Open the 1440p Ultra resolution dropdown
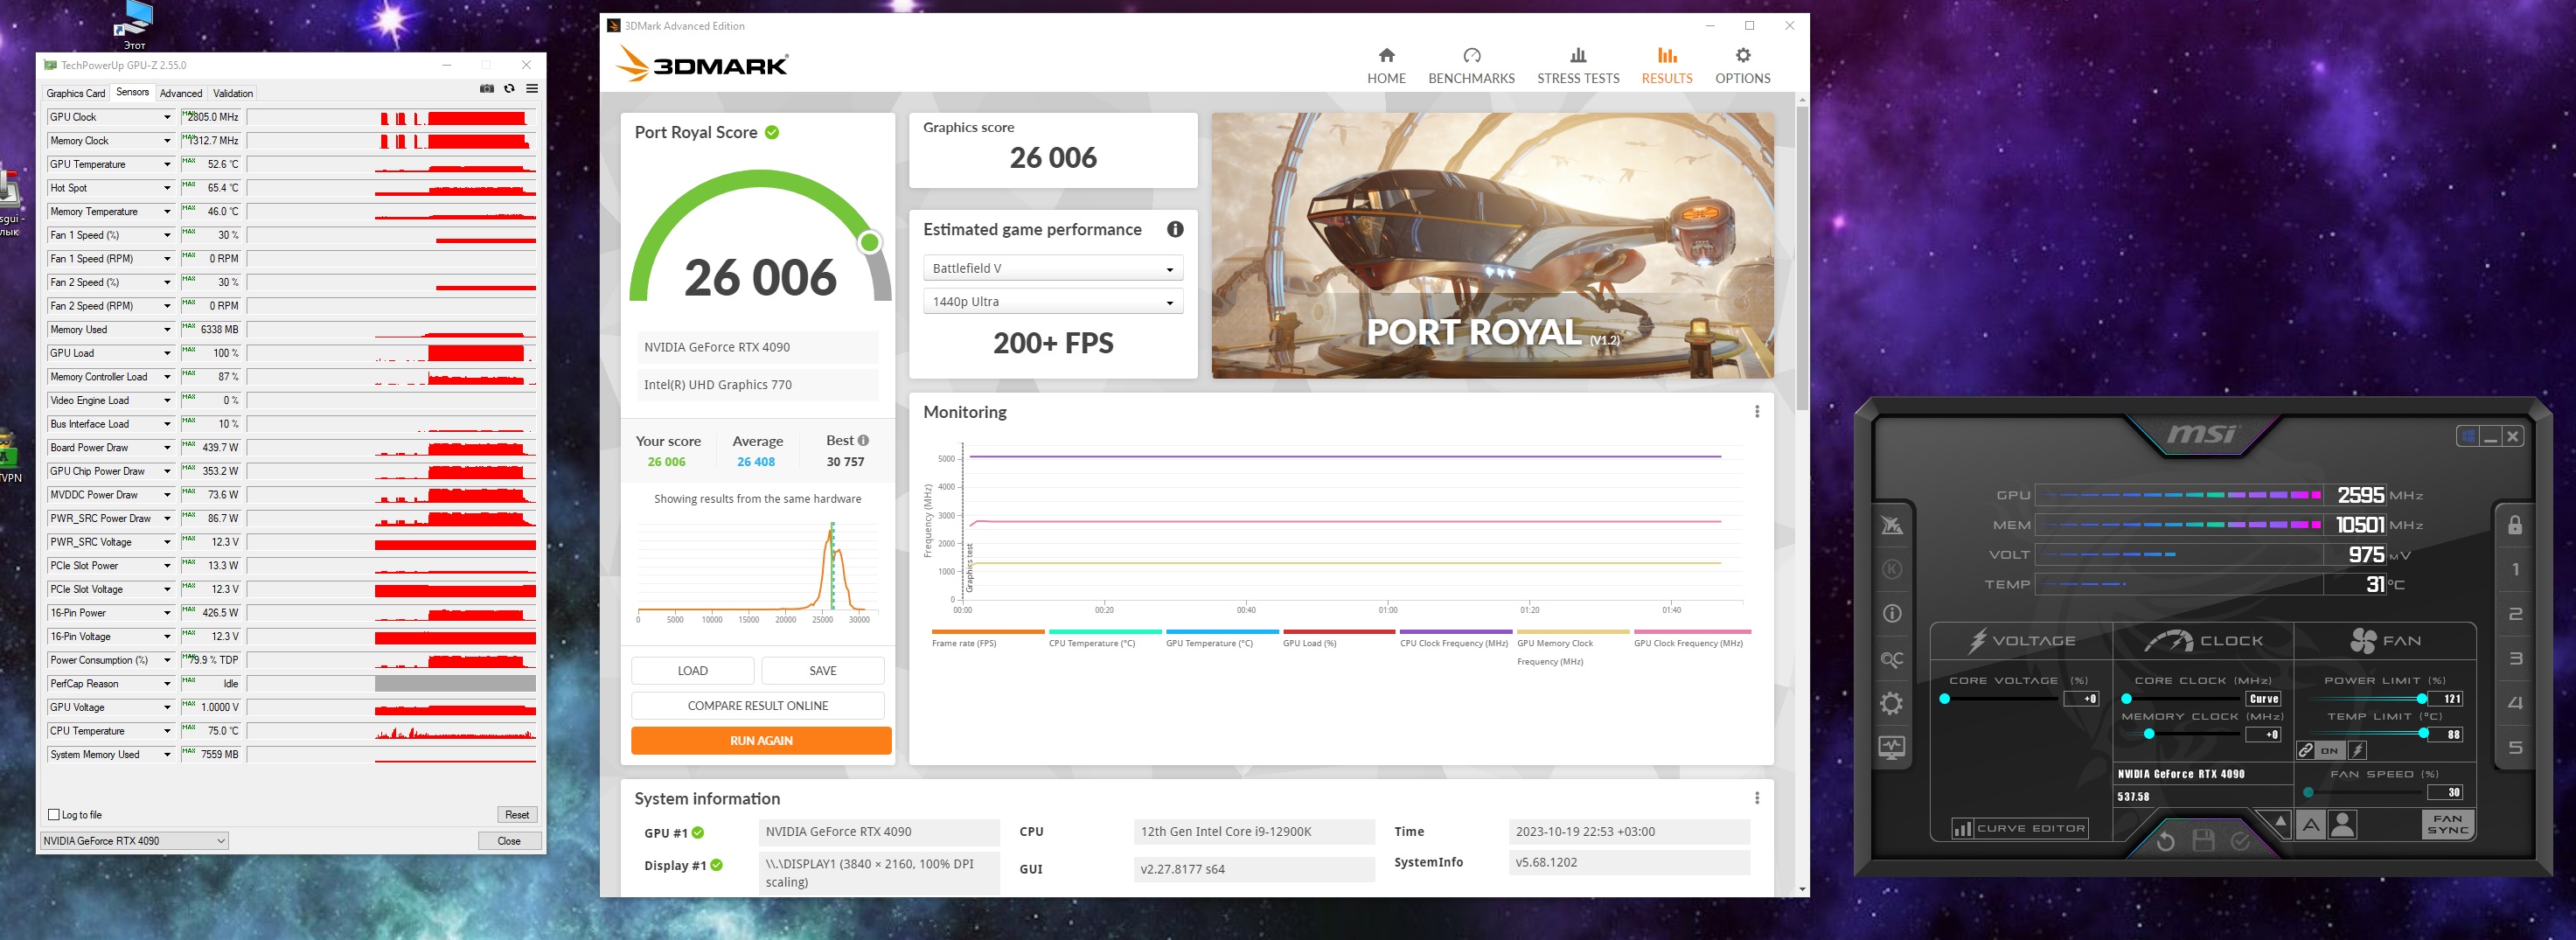This screenshot has width=2576, height=940. coord(1053,301)
